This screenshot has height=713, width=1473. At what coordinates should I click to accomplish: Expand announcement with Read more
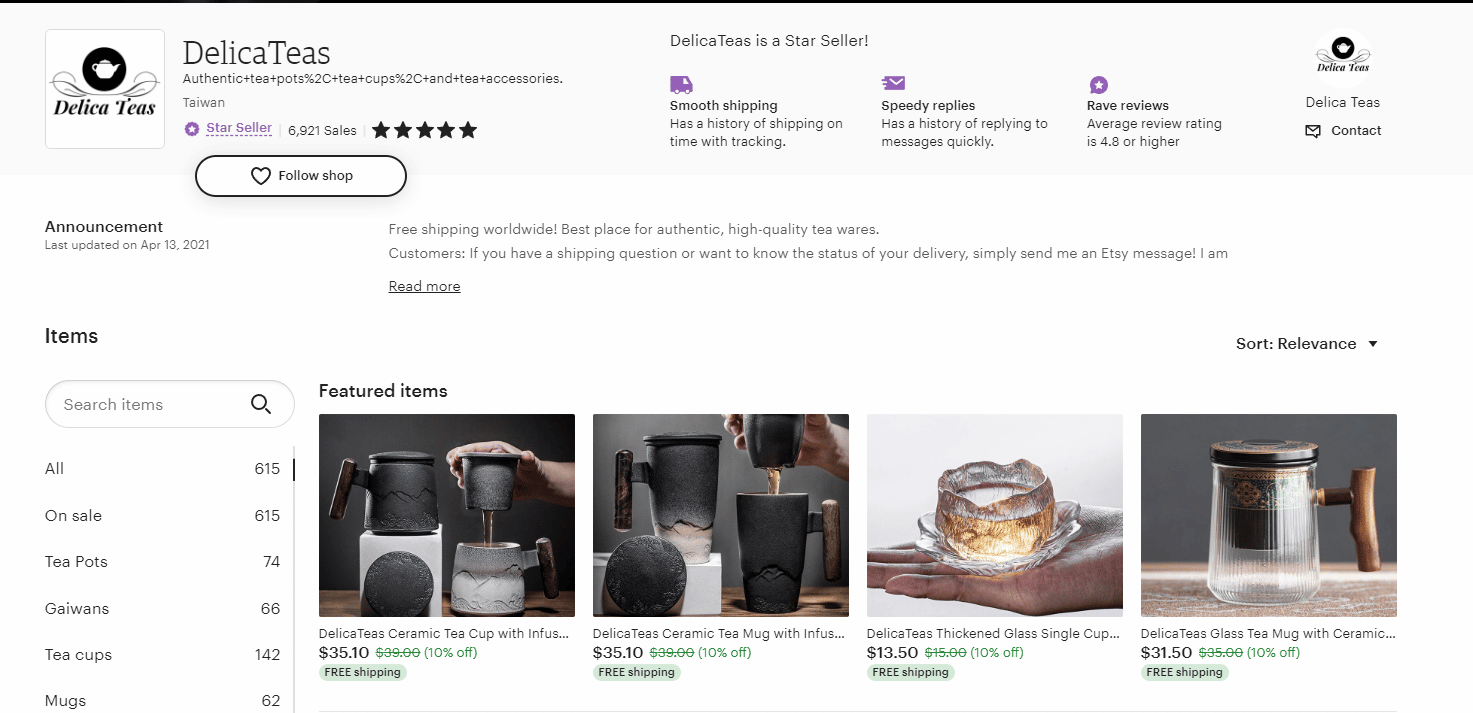tap(424, 286)
